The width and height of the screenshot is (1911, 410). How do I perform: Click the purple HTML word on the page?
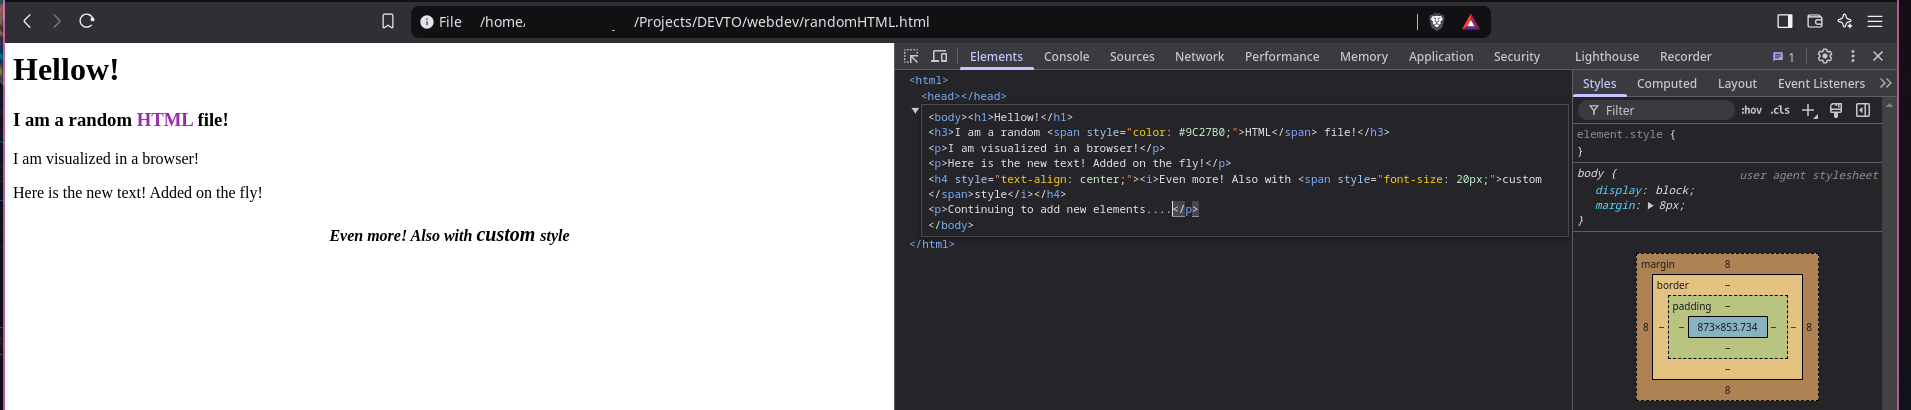(165, 120)
